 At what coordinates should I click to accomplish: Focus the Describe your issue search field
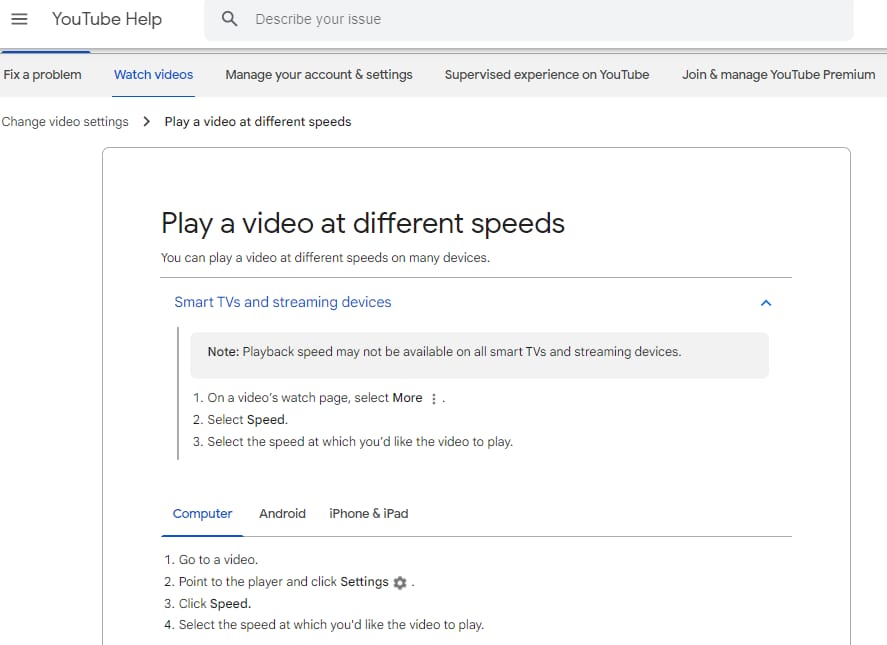tap(528, 19)
